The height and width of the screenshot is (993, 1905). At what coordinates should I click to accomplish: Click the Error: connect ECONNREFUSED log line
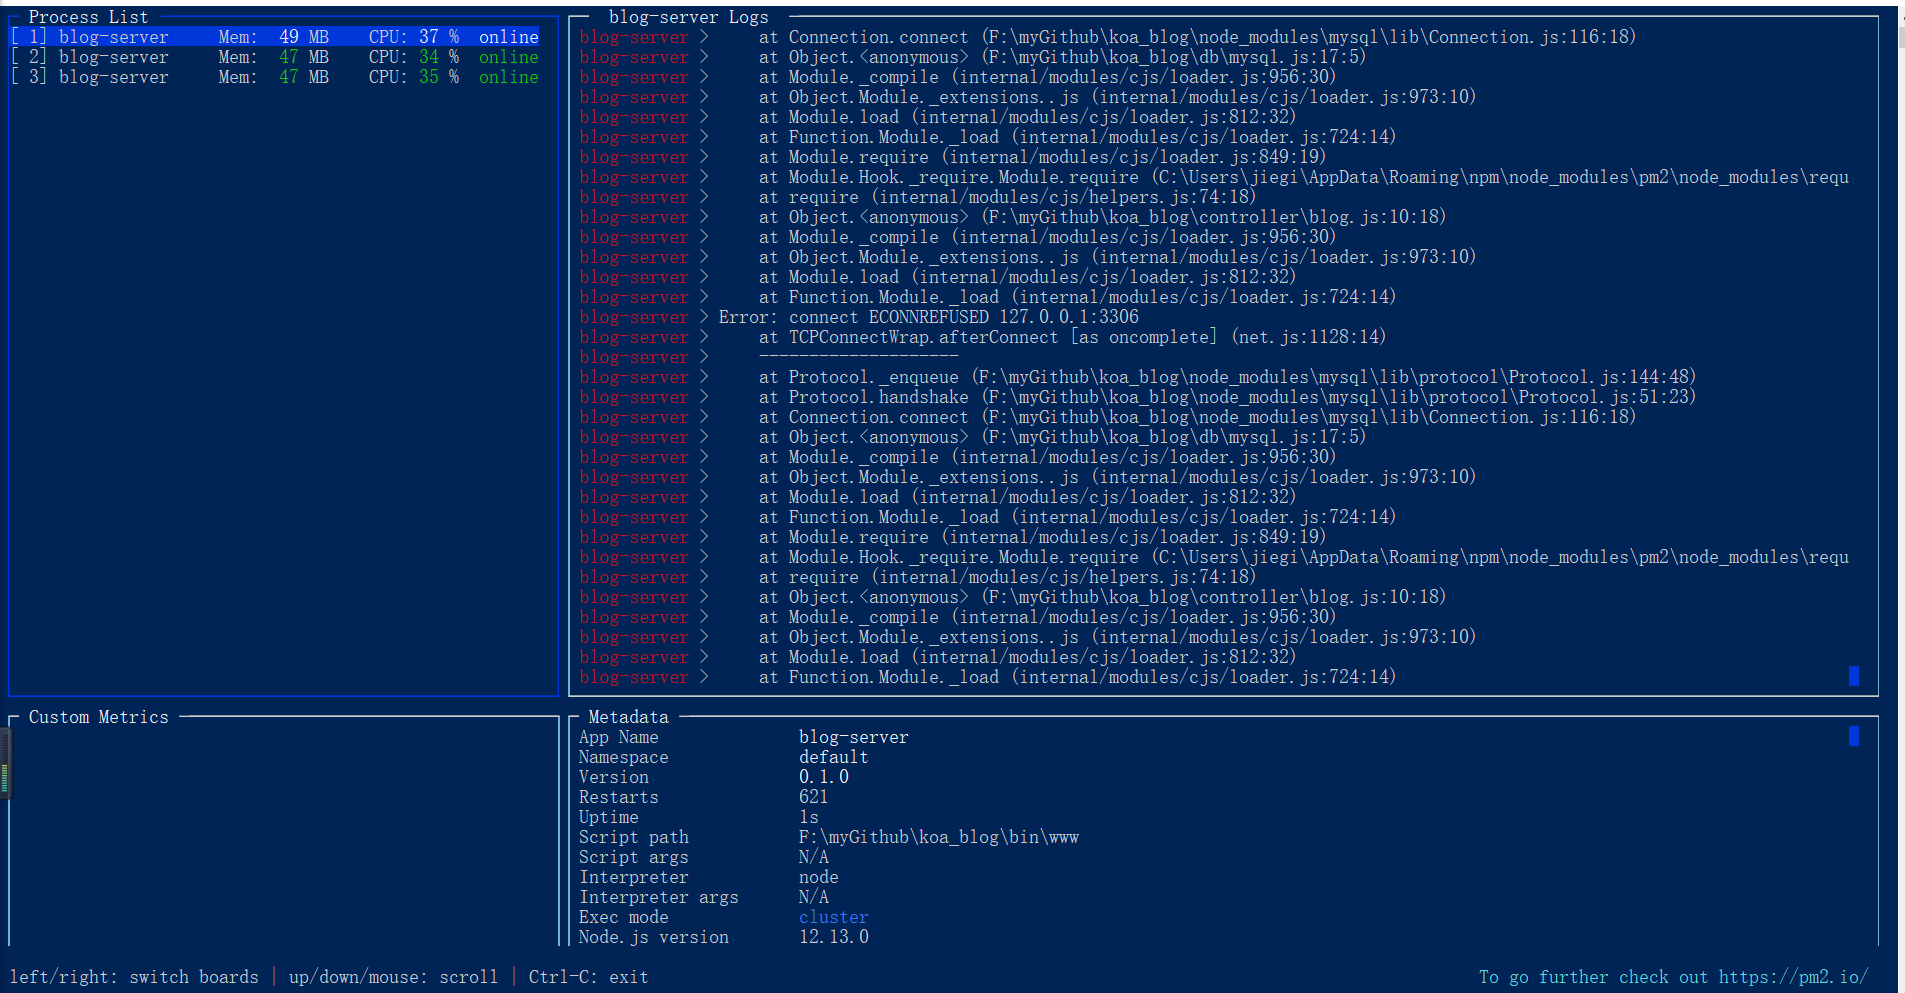pos(928,317)
